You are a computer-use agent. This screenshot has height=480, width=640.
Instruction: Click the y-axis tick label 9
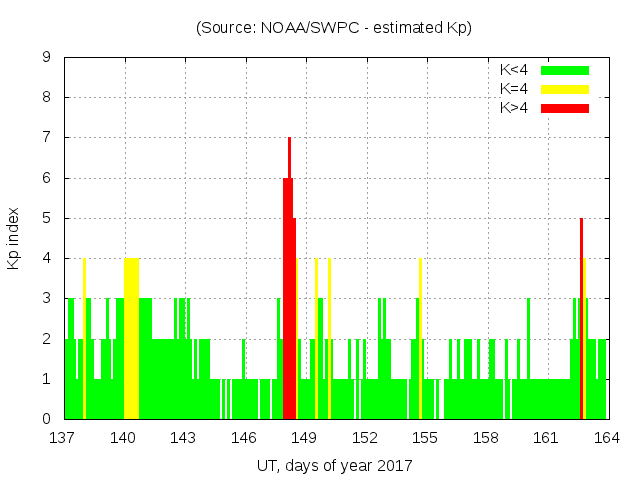47,58
